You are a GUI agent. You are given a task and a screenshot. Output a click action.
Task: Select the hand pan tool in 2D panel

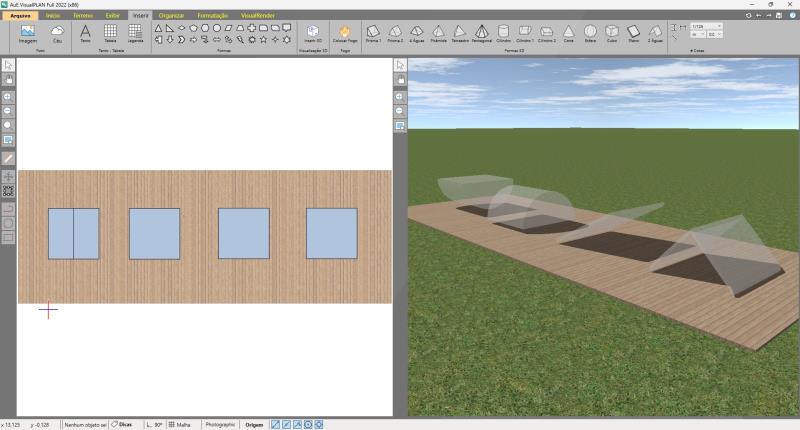tap(8, 80)
